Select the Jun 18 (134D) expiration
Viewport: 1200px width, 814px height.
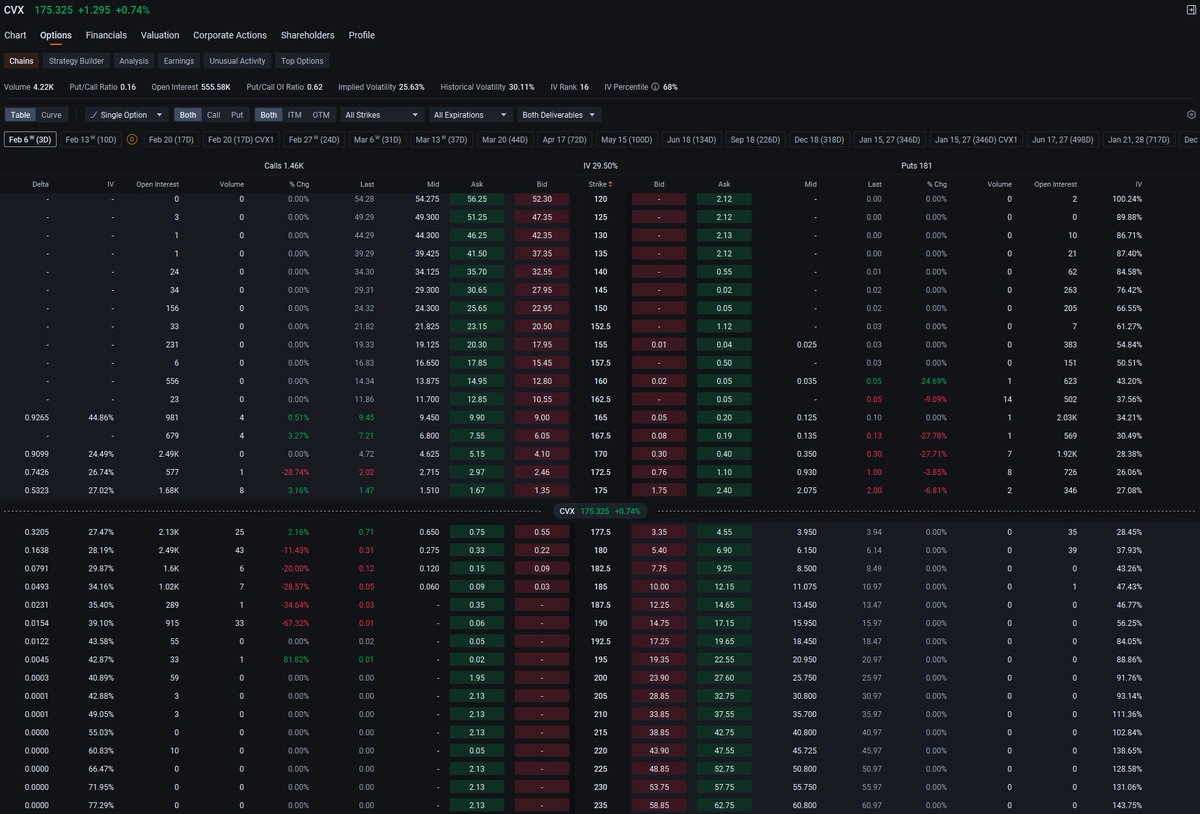click(x=692, y=140)
